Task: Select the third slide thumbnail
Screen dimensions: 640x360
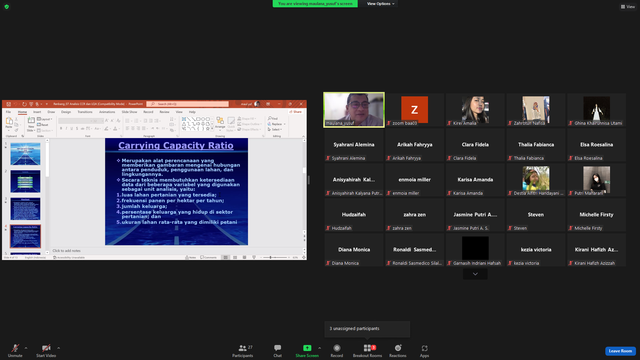Action: pos(25,209)
